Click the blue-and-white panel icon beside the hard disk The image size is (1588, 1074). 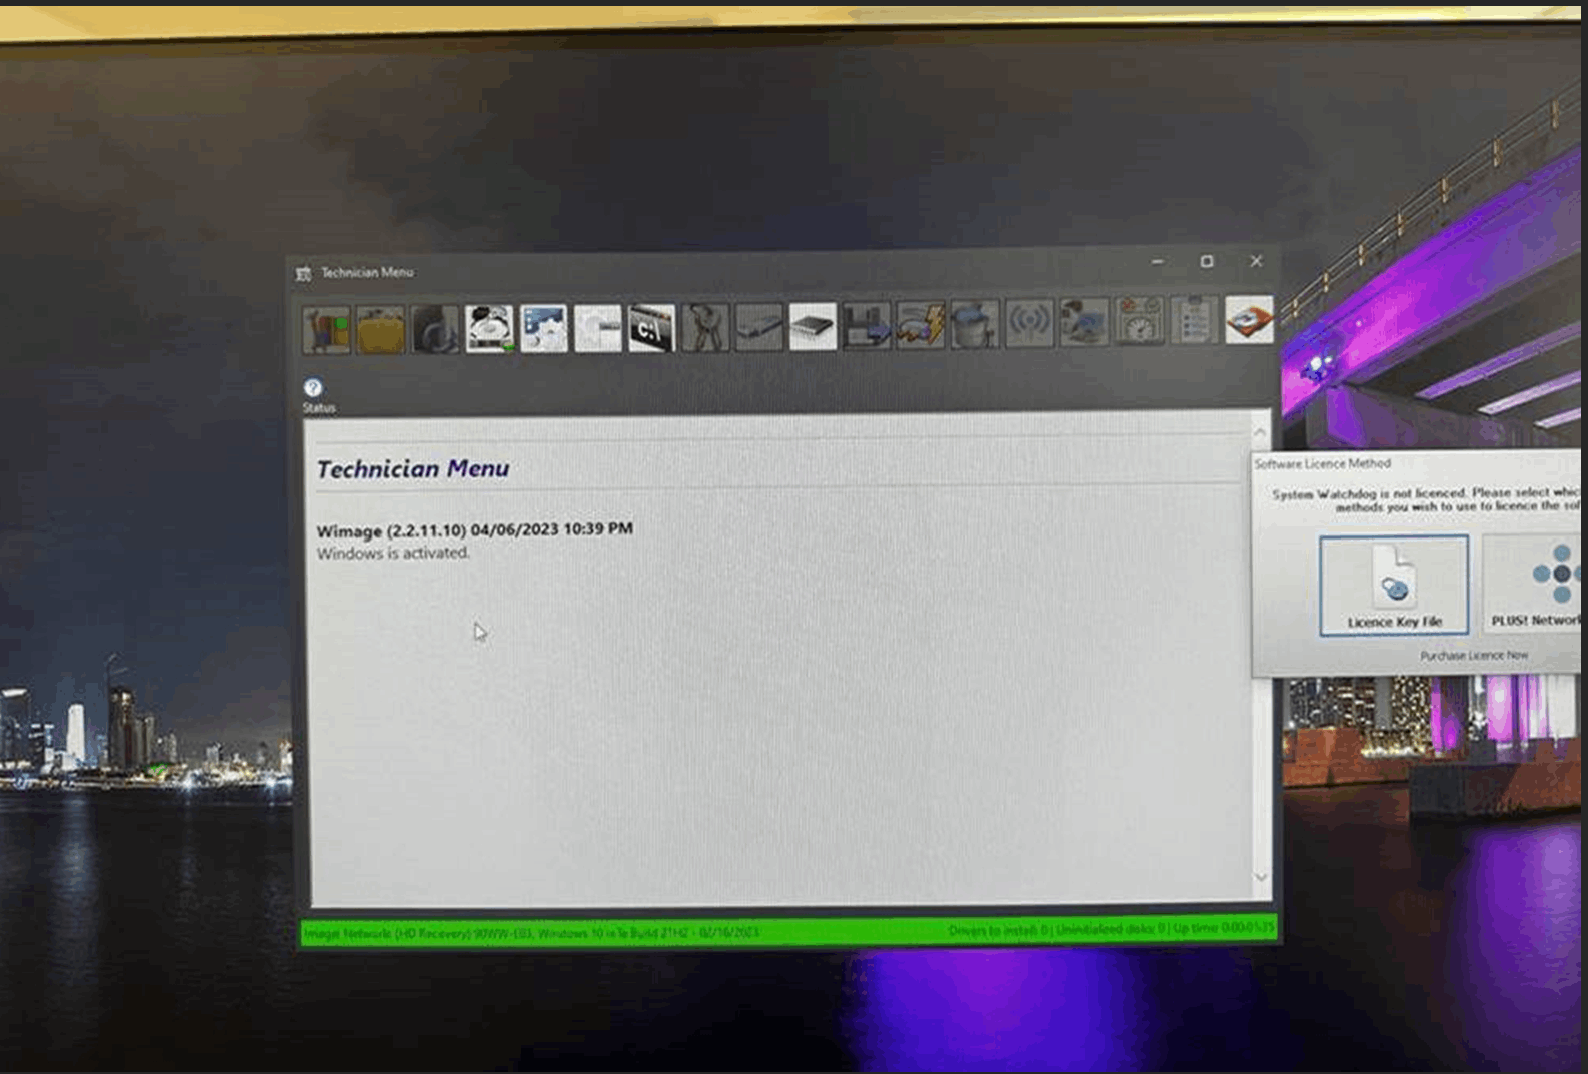pyautogui.click(x=543, y=329)
